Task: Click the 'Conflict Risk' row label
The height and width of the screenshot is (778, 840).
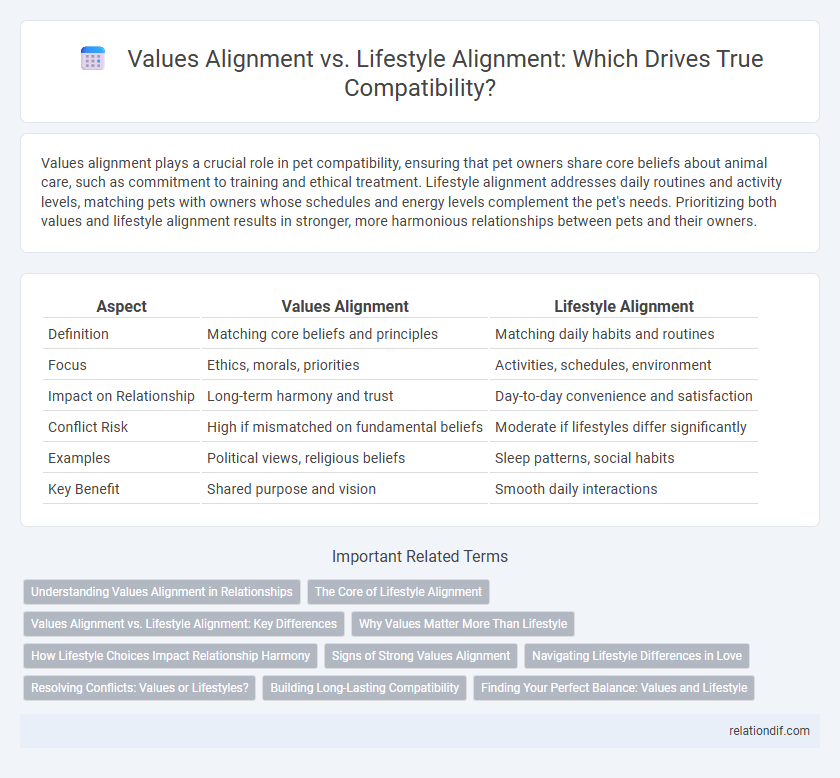Action: 88,427
